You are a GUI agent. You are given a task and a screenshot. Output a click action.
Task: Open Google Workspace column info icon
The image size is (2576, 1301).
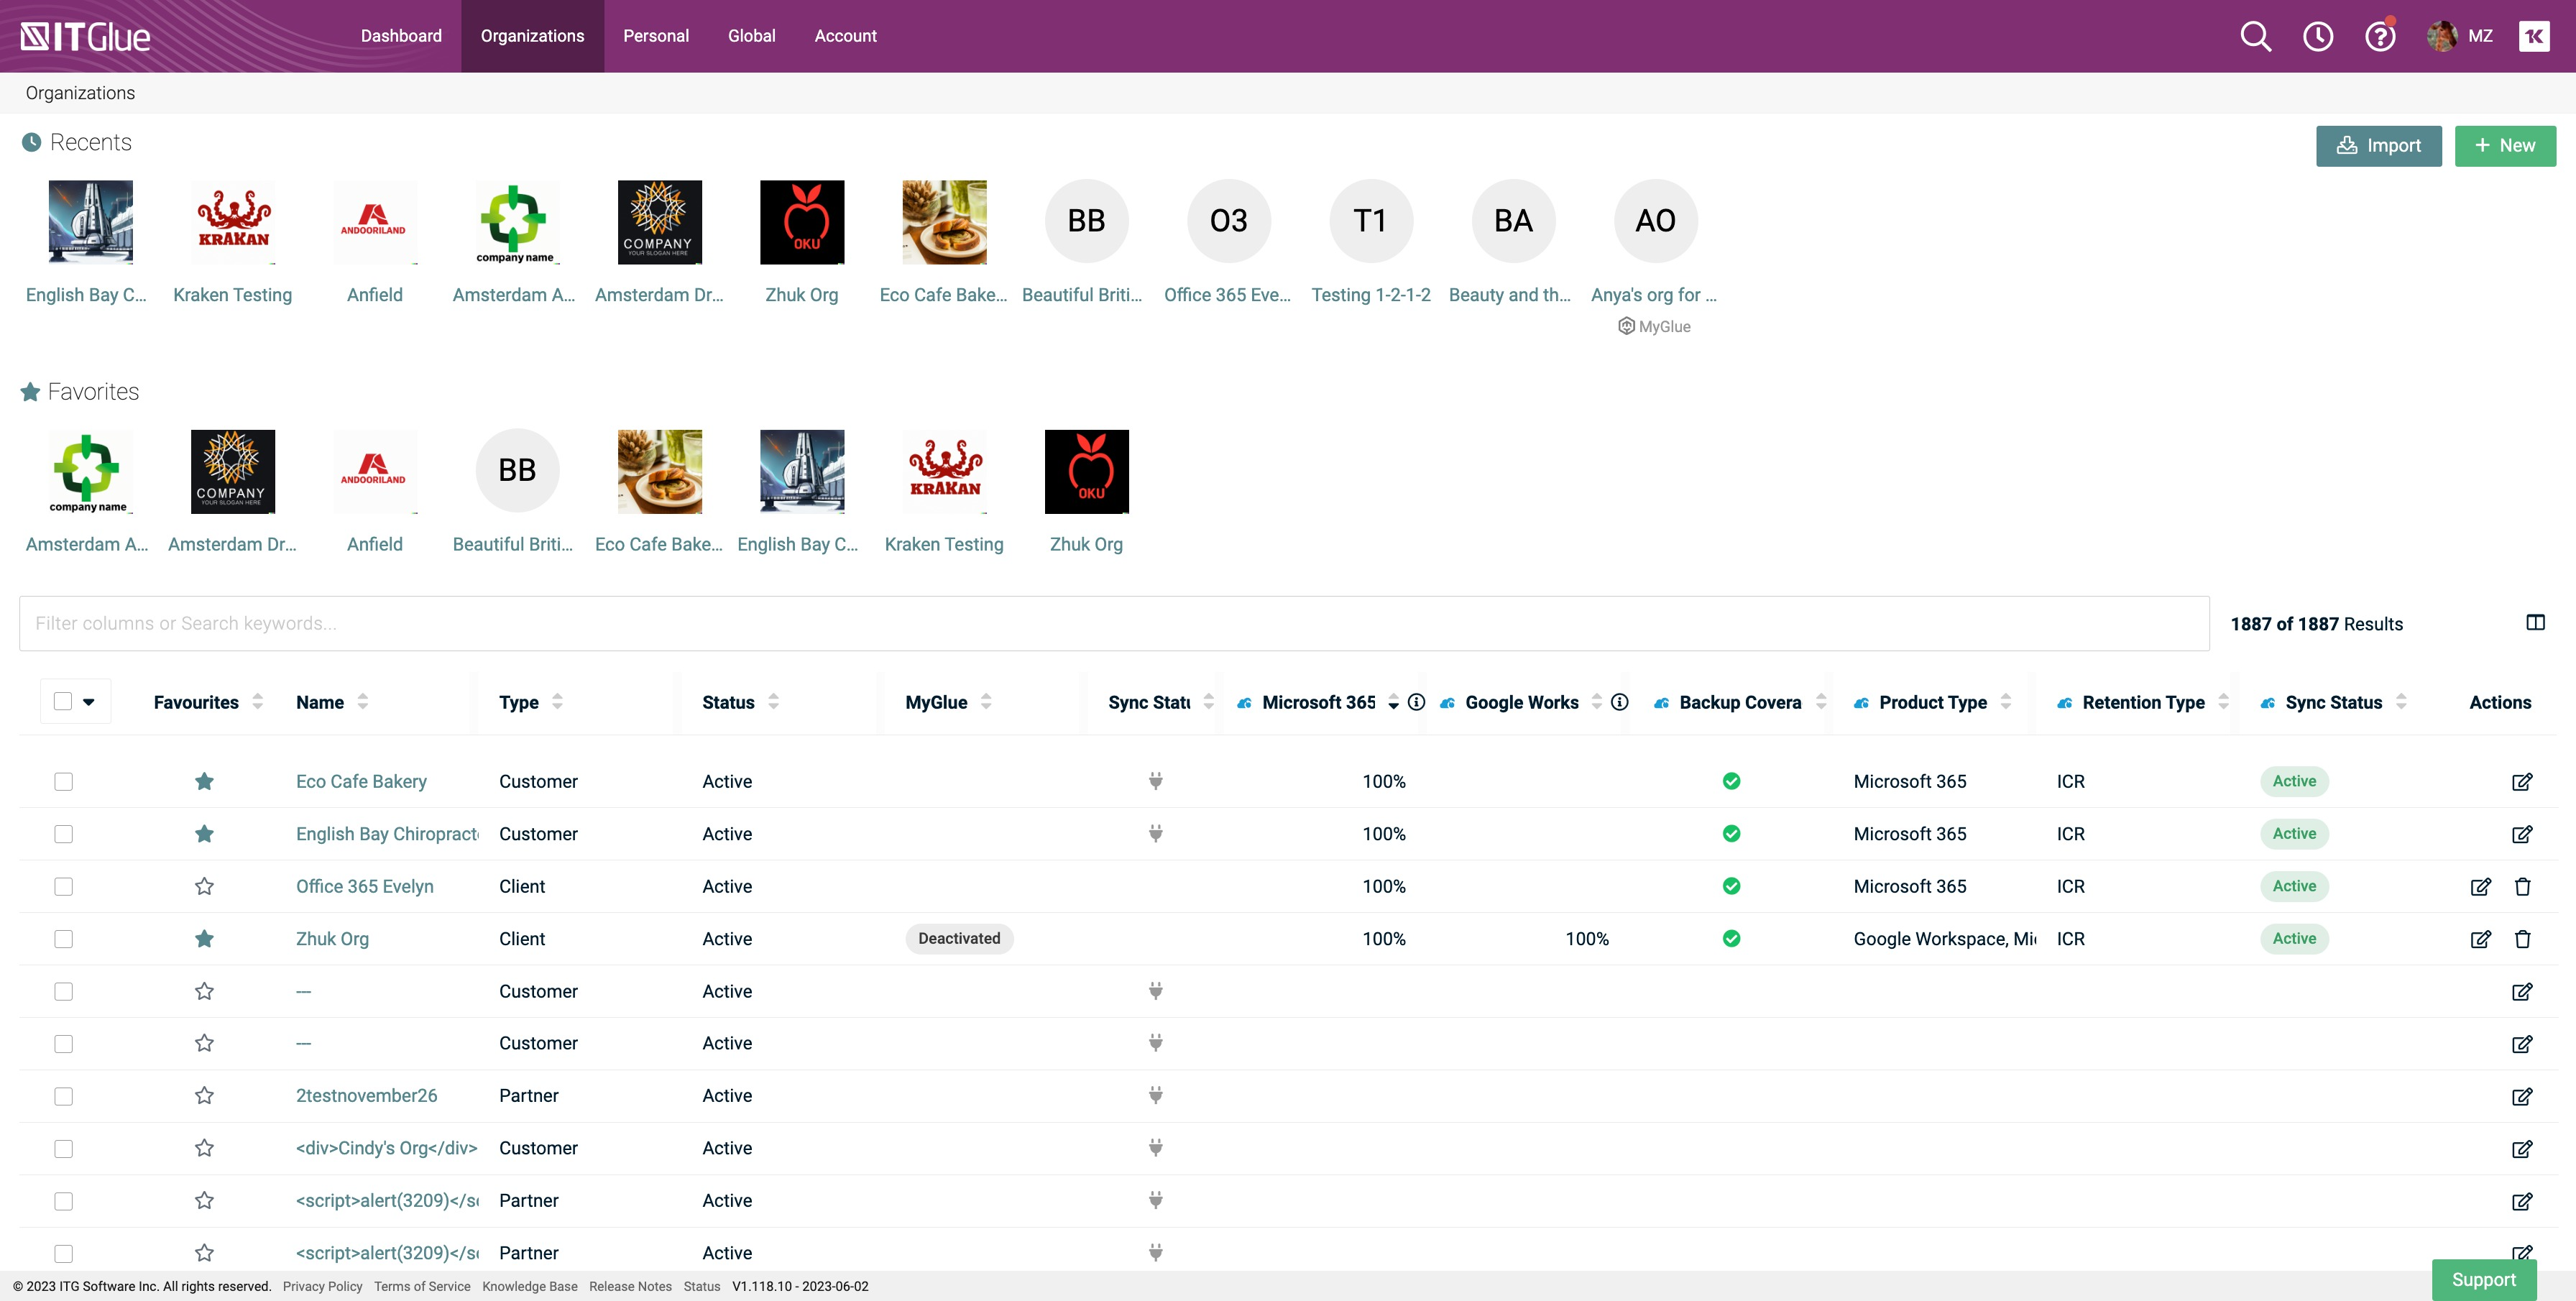(x=1619, y=702)
